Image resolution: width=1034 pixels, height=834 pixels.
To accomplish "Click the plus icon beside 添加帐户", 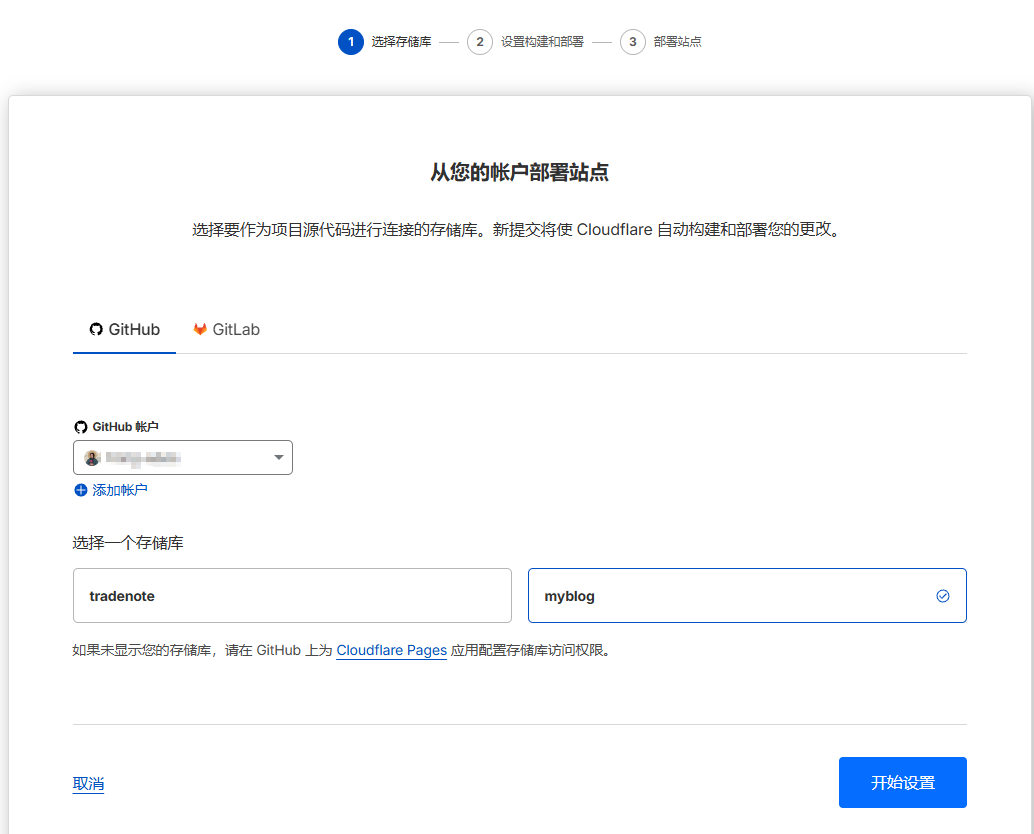I will (x=81, y=490).
